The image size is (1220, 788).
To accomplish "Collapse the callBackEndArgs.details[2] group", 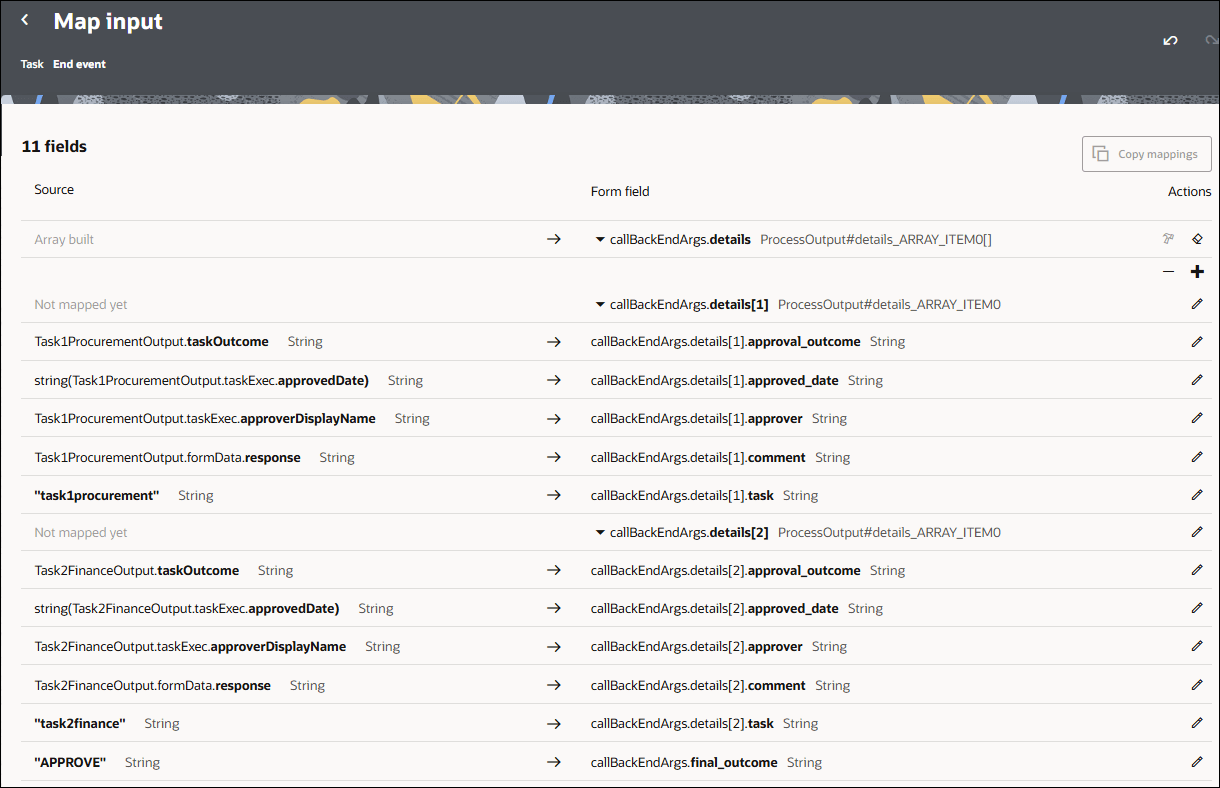I will click(x=600, y=533).
